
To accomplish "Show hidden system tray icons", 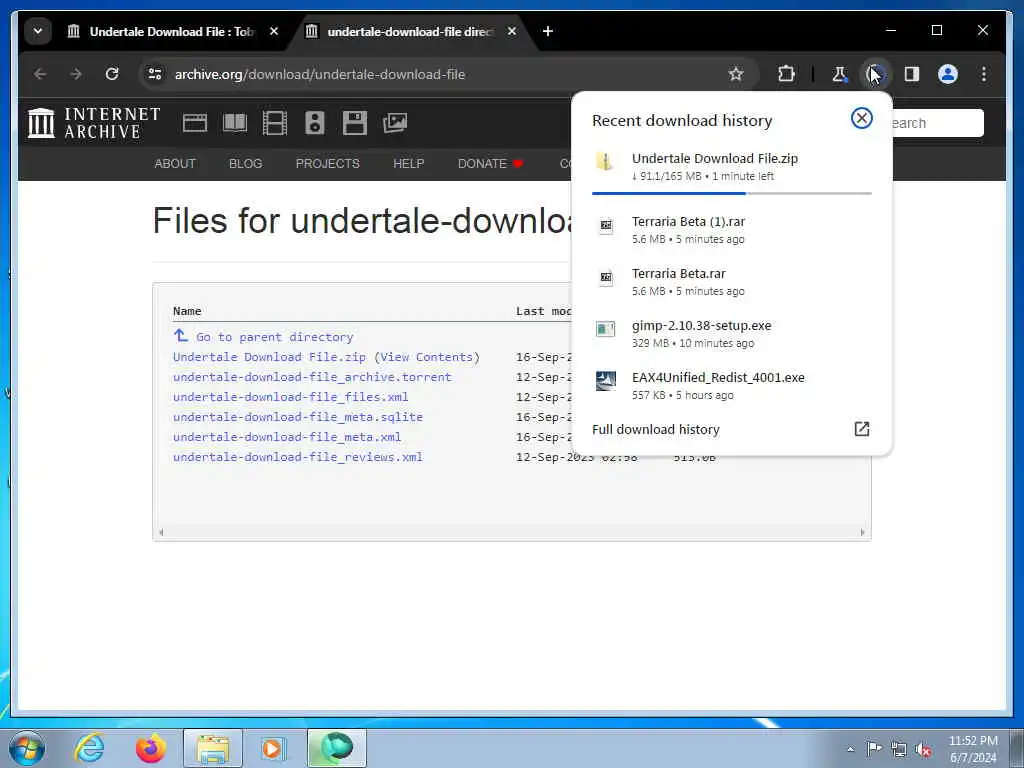I will 850,749.
